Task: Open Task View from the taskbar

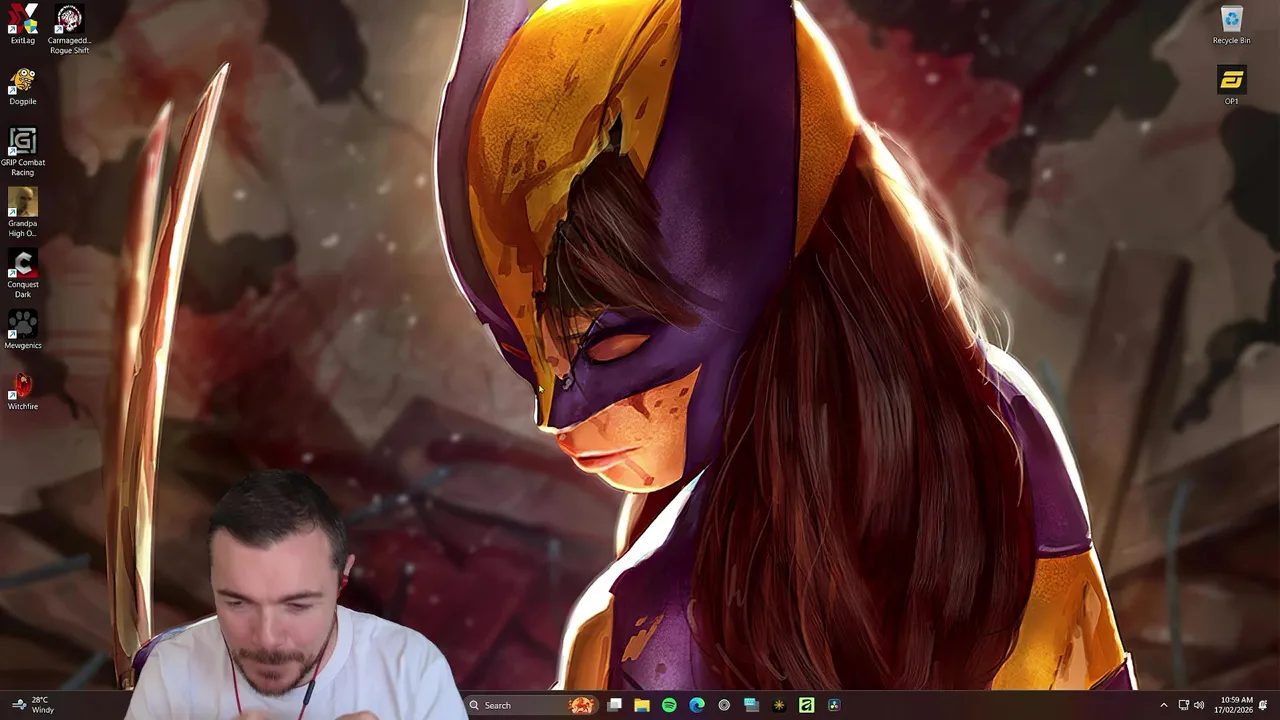Action: pyautogui.click(x=615, y=705)
